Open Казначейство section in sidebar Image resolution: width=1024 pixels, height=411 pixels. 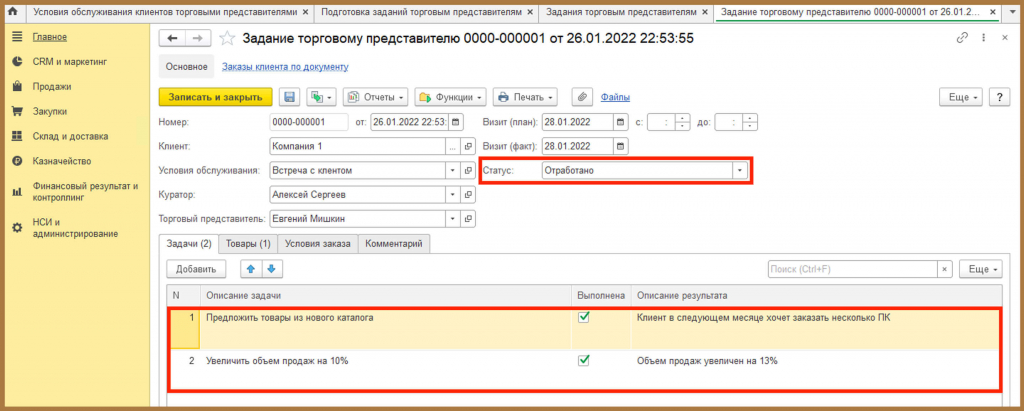pyautogui.click(x=62, y=161)
